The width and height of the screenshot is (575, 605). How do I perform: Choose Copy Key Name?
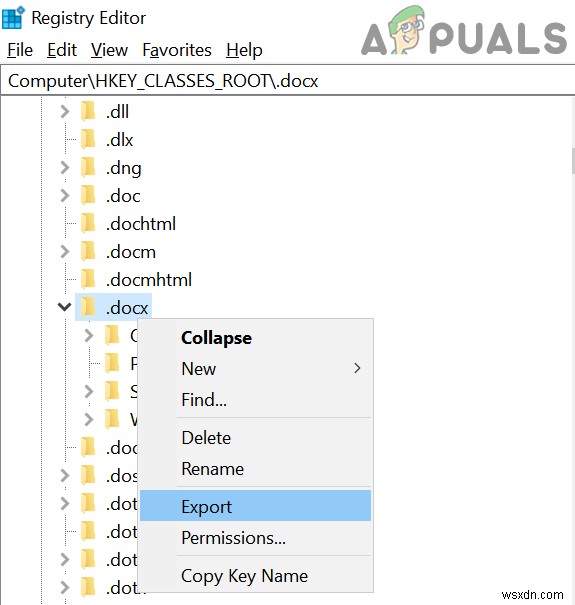tap(255, 576)
